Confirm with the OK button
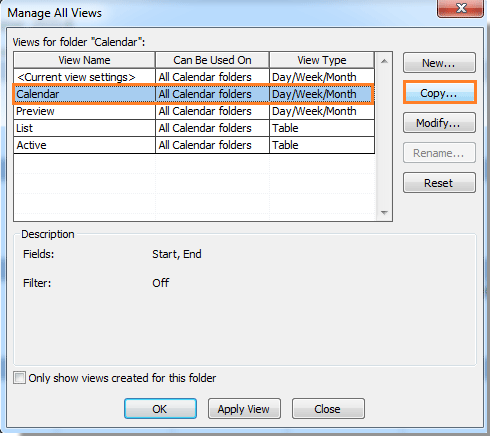 tap(160, 408)
